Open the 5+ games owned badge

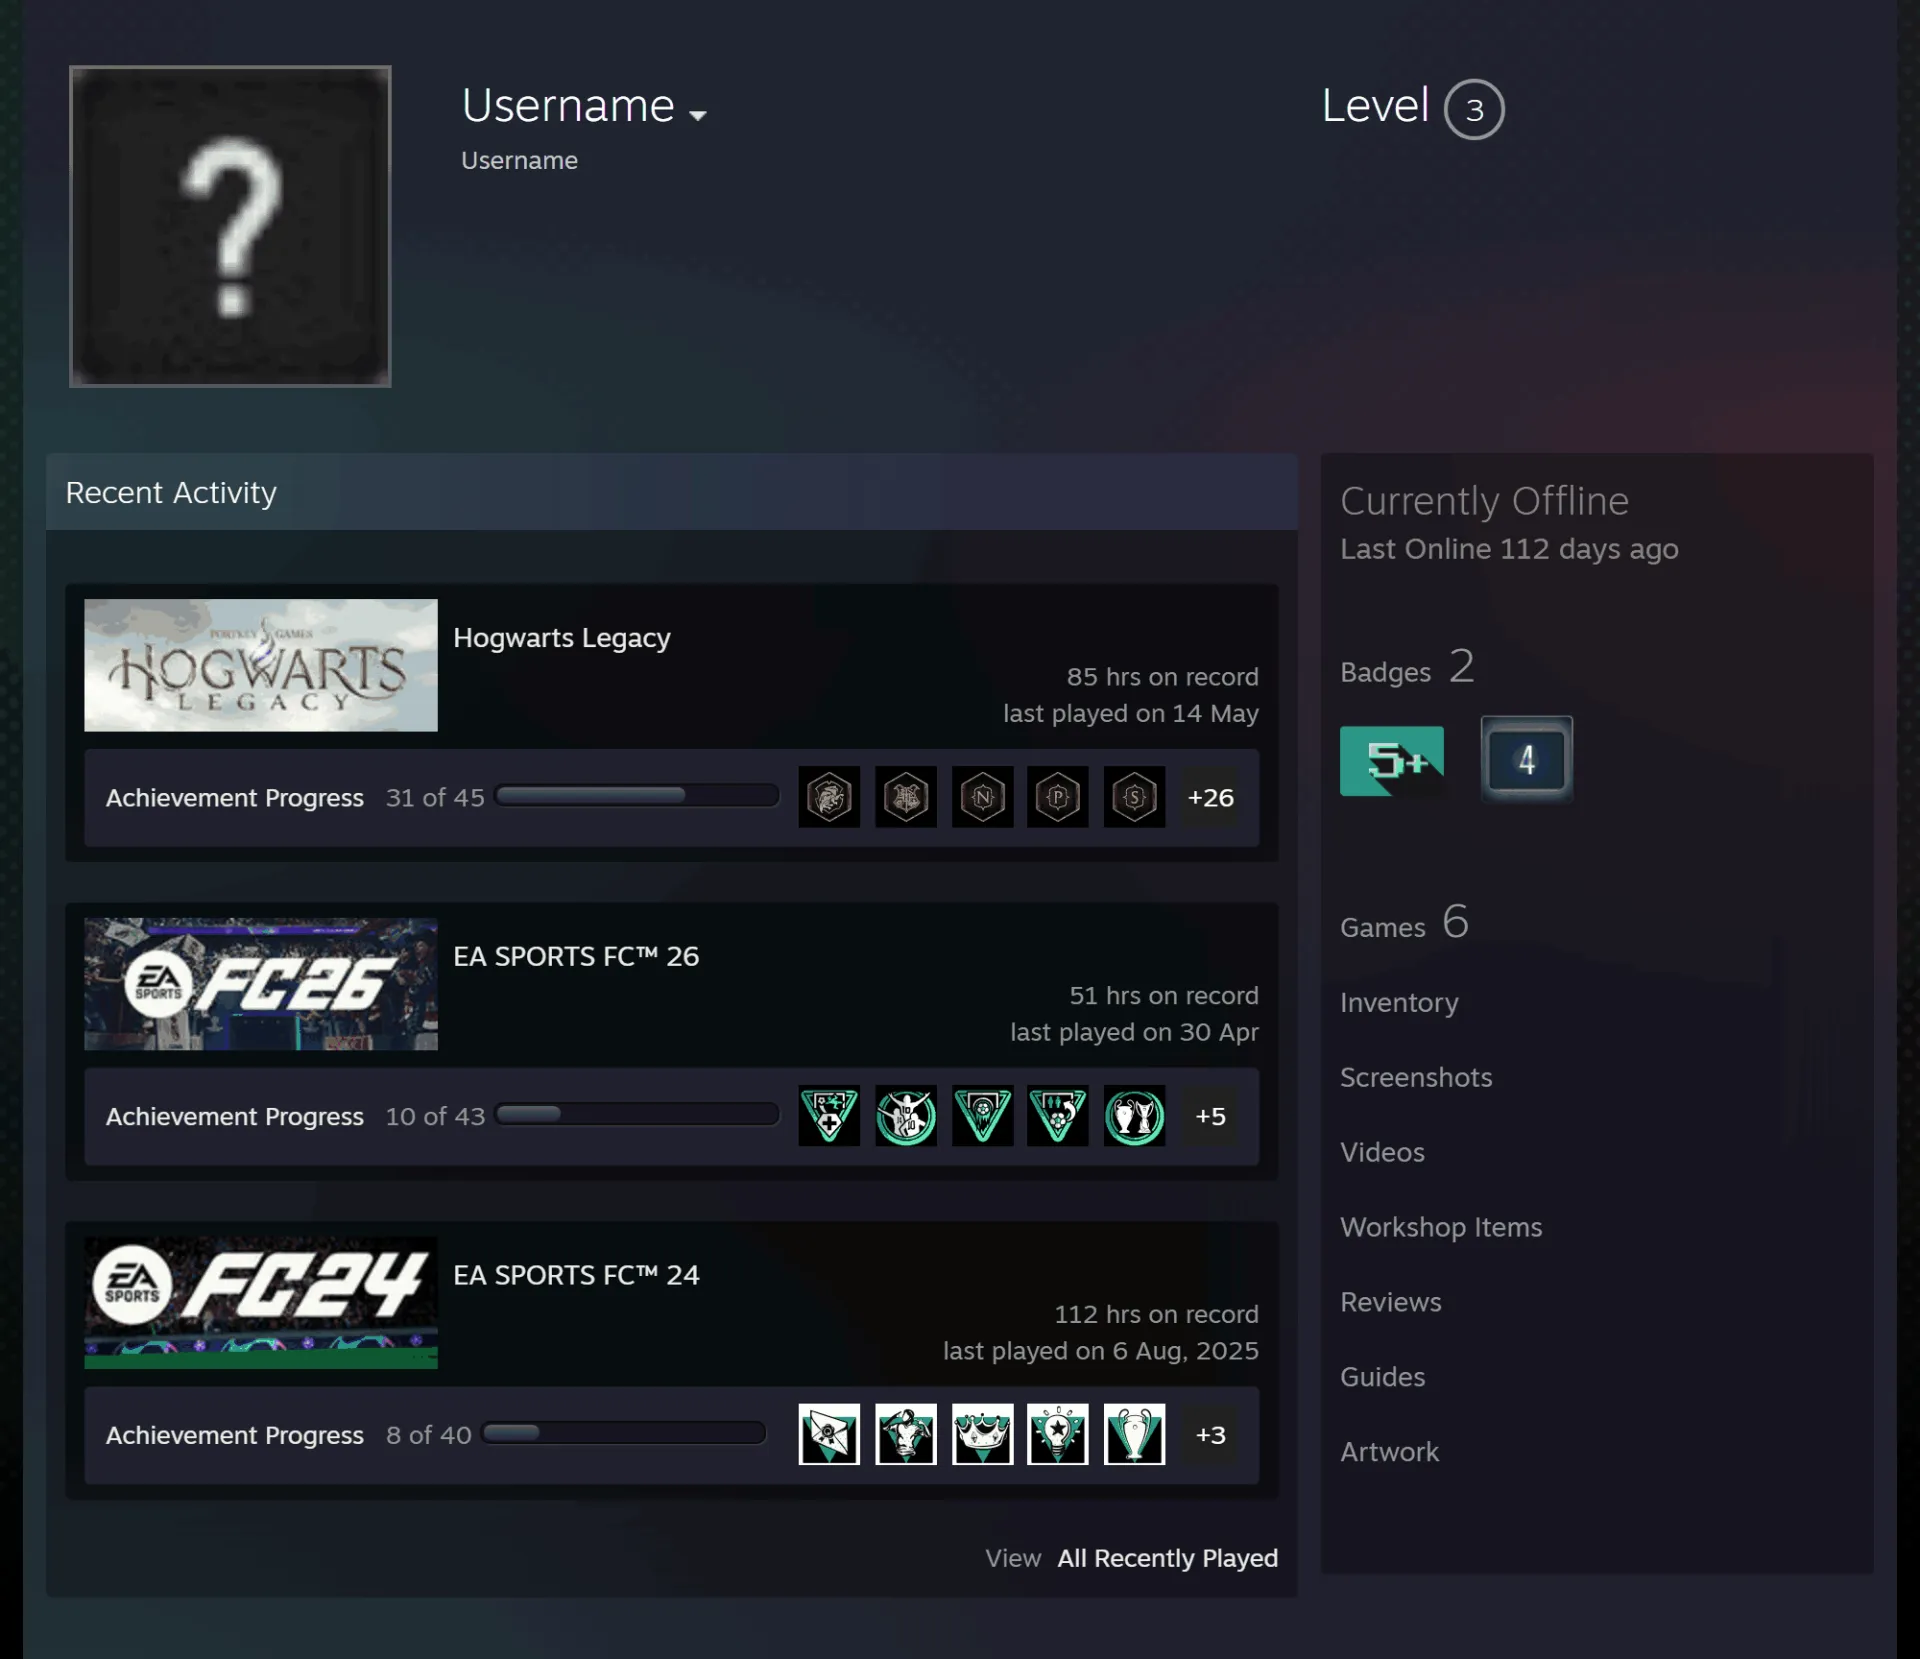pos(1391,760)
